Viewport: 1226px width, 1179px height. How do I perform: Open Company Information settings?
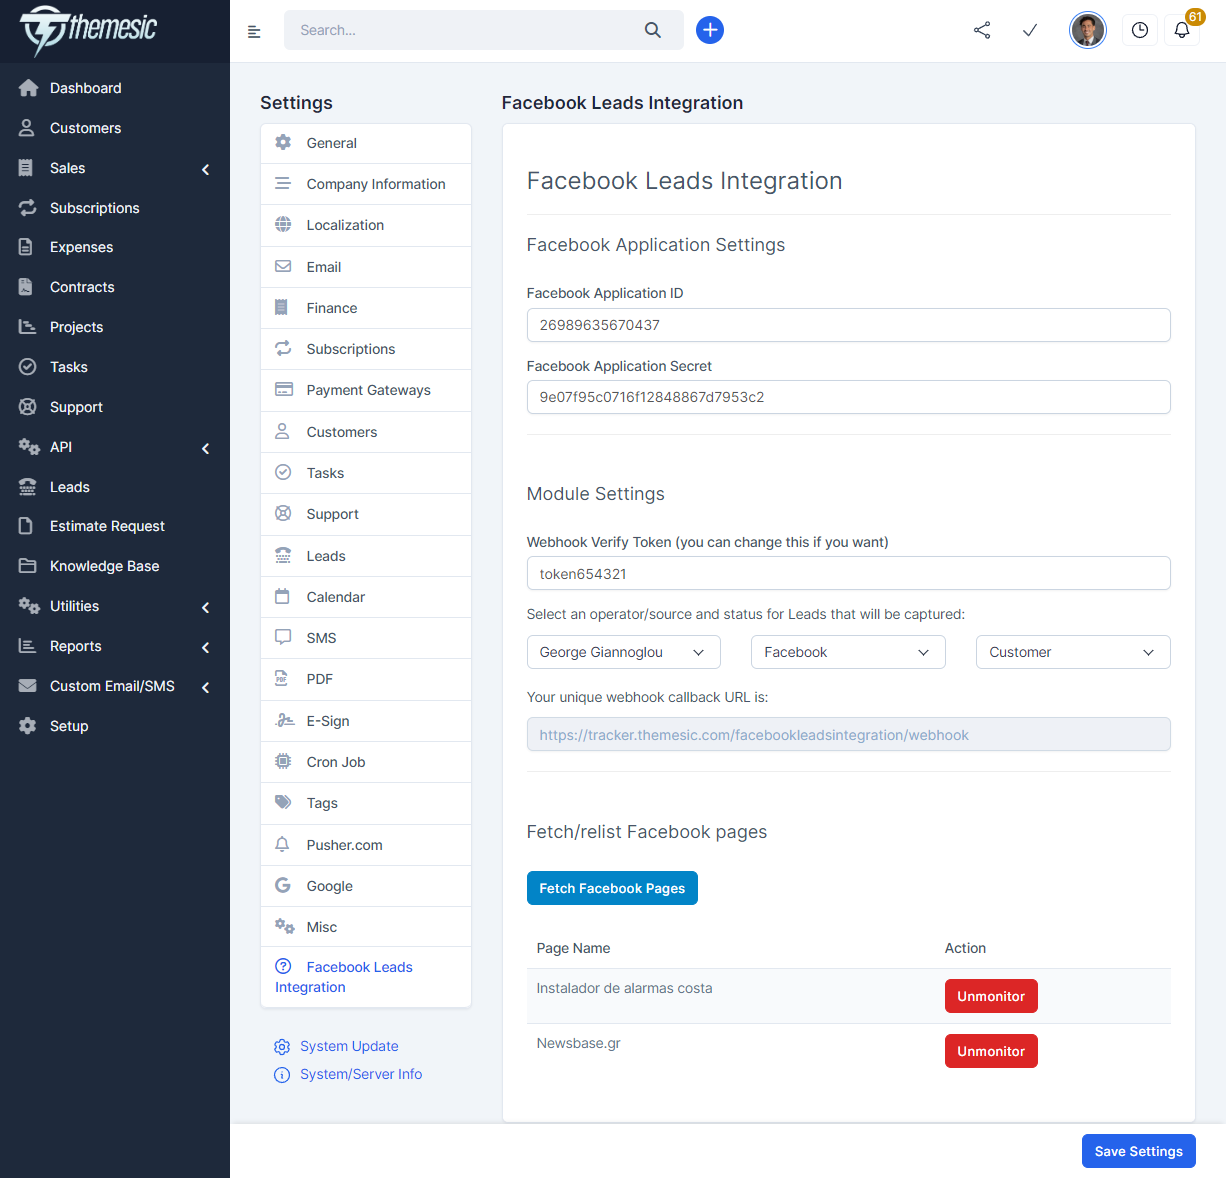[x=366, y=184]
